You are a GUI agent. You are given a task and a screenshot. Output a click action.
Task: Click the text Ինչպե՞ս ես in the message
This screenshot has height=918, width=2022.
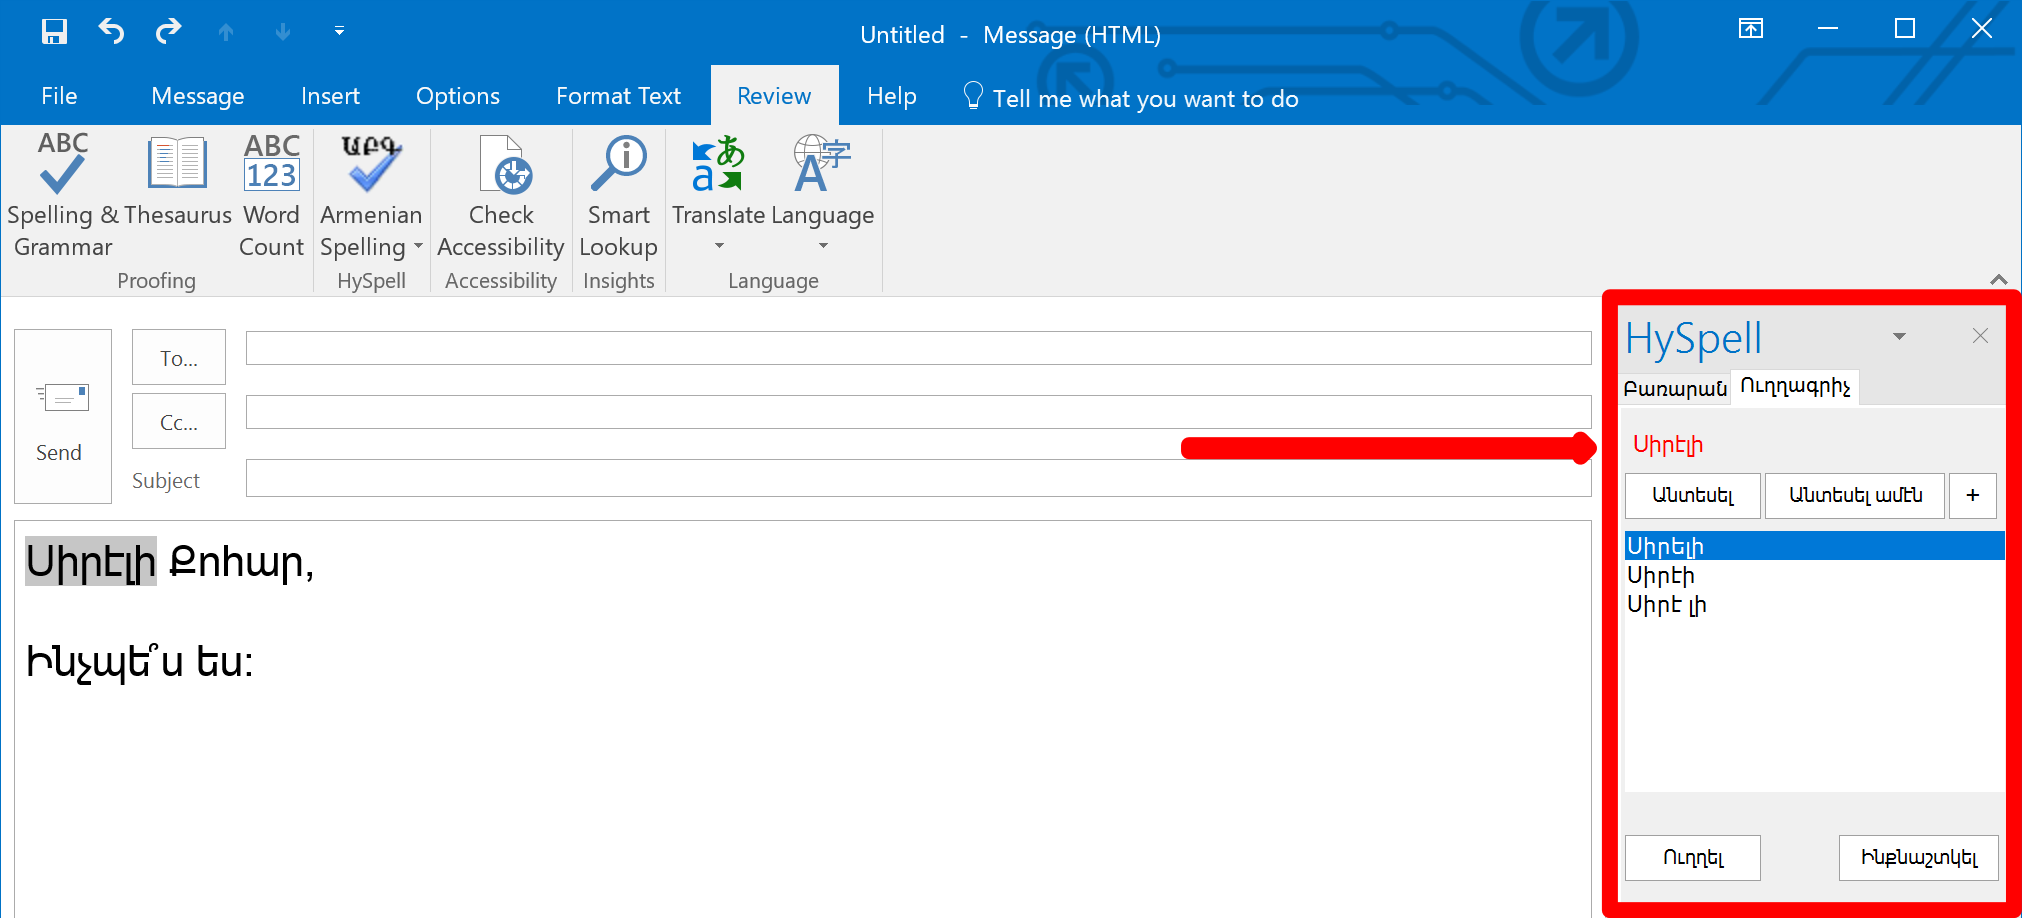139,661
